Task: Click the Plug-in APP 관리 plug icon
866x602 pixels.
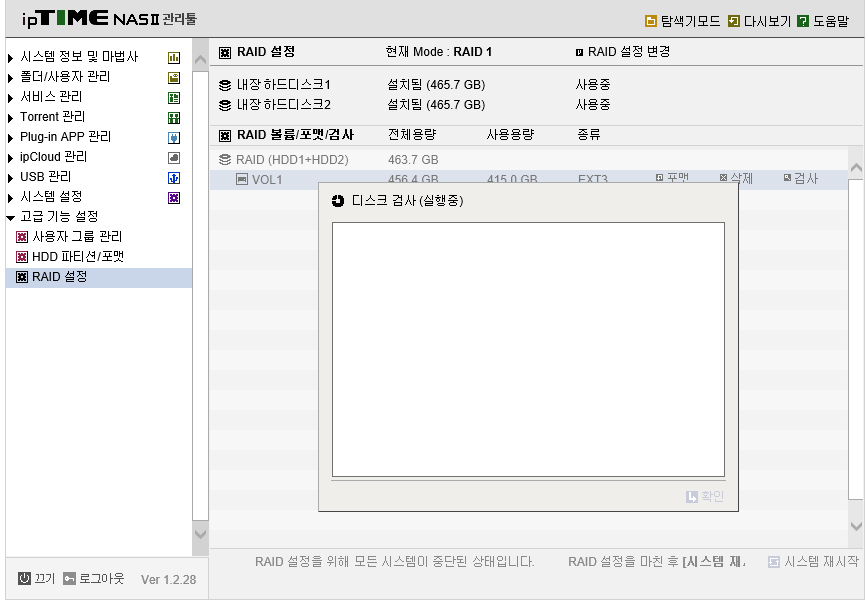Action: [x=174, y=138]
